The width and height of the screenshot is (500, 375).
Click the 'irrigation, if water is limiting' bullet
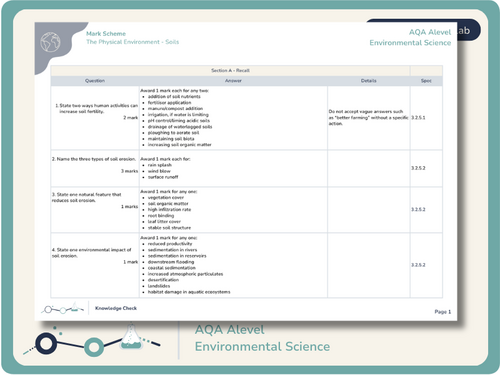(178, 115)
